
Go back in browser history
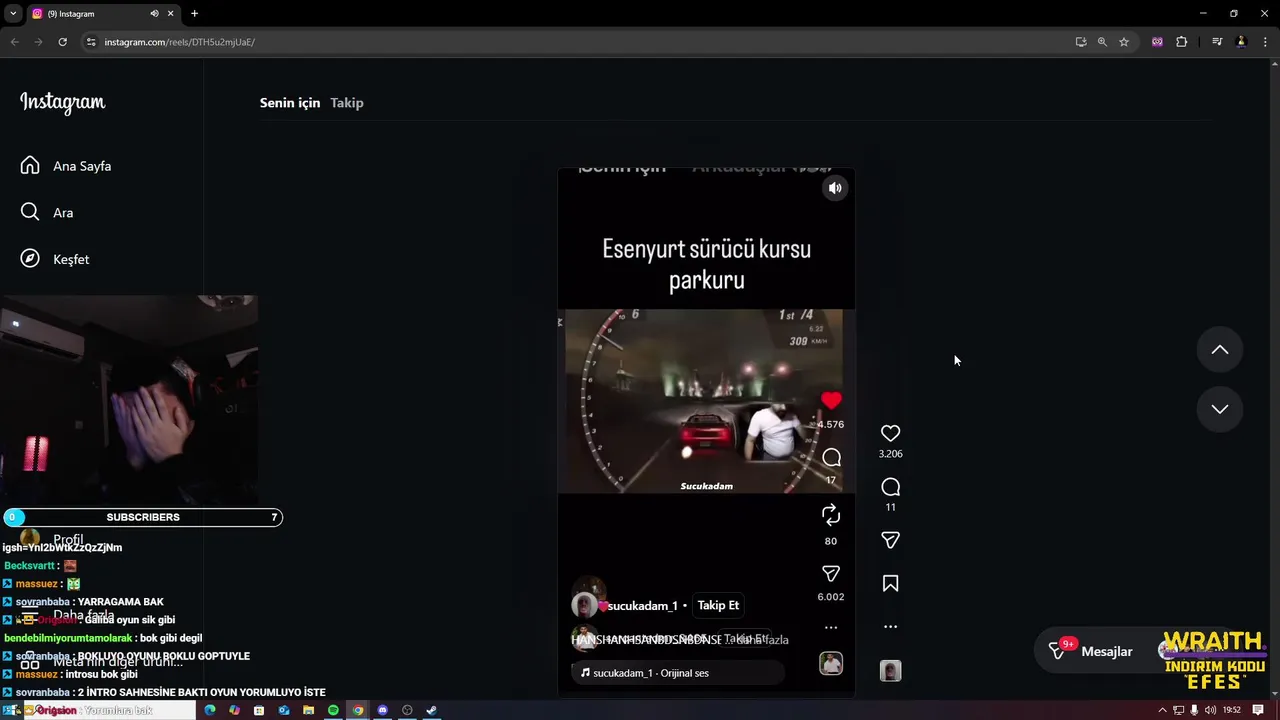point(14,42)
